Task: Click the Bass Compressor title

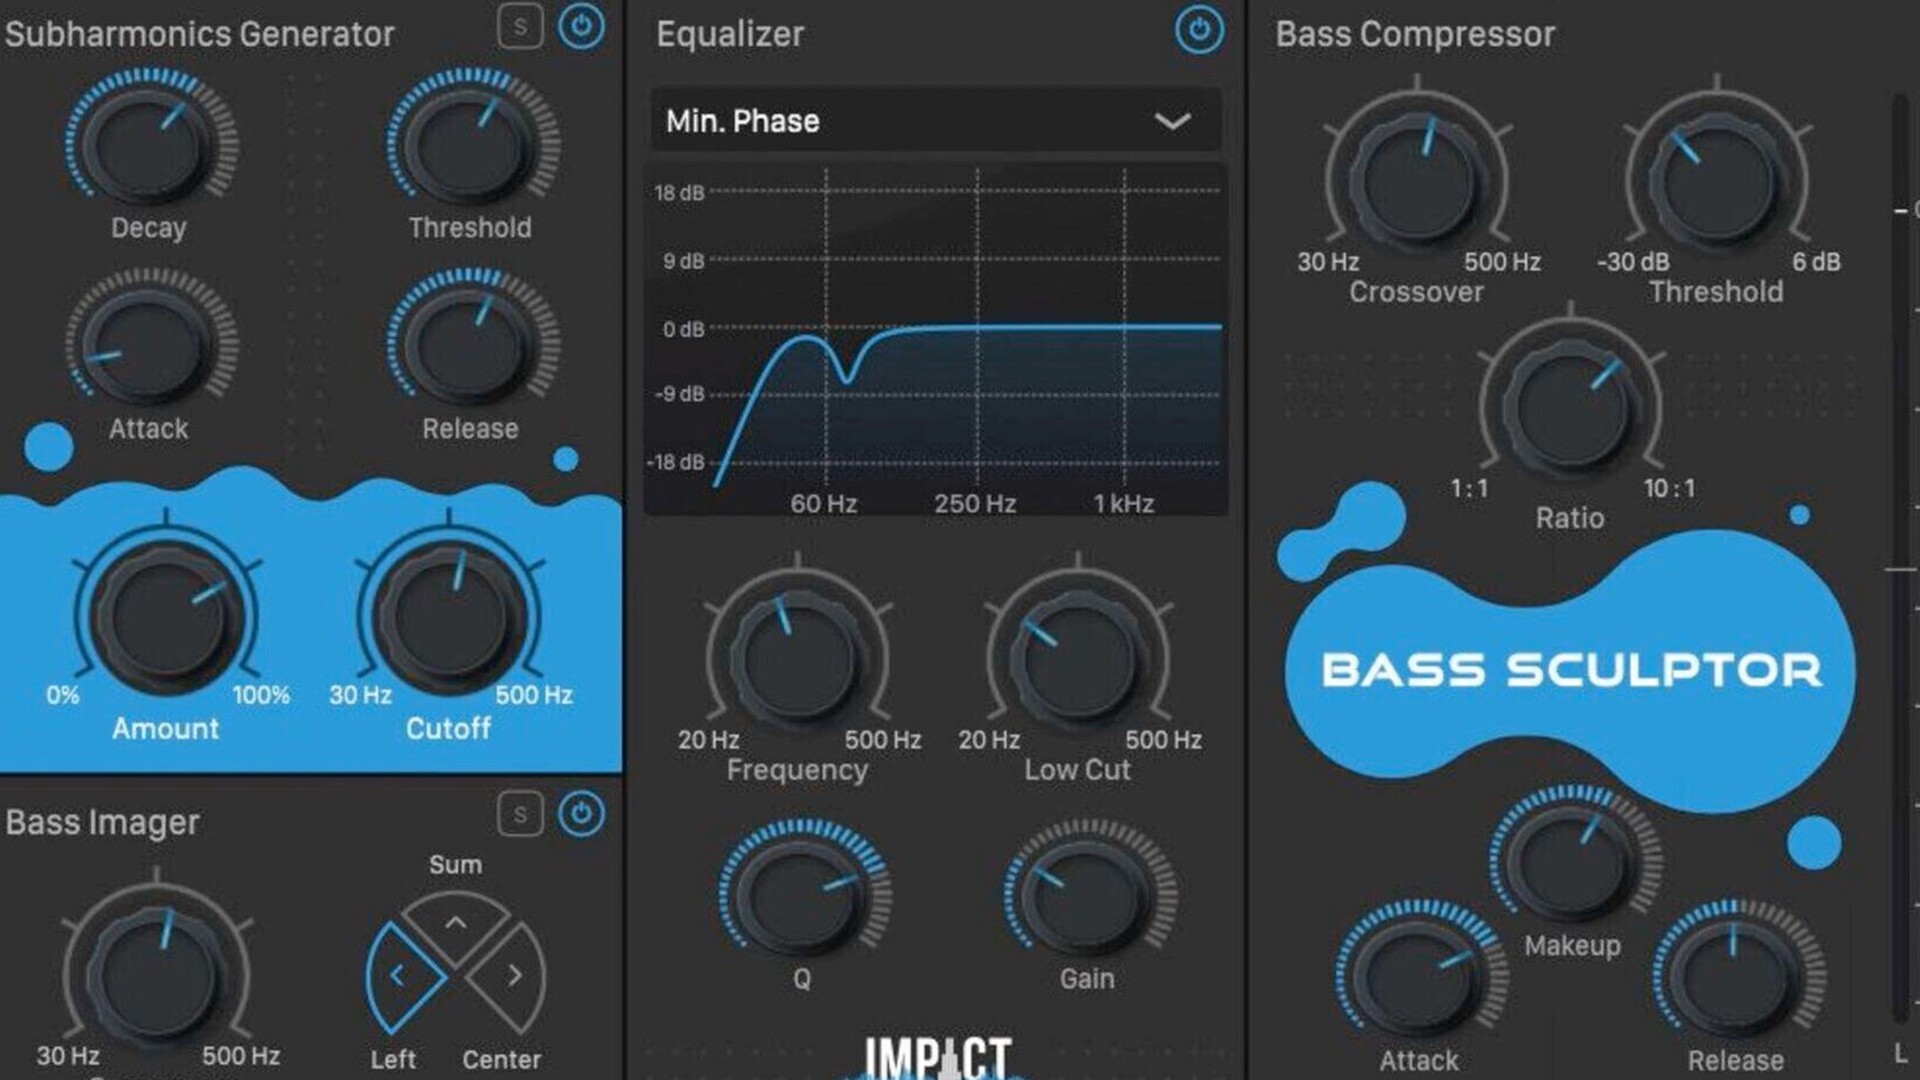Action: (x=1415, y=34)
